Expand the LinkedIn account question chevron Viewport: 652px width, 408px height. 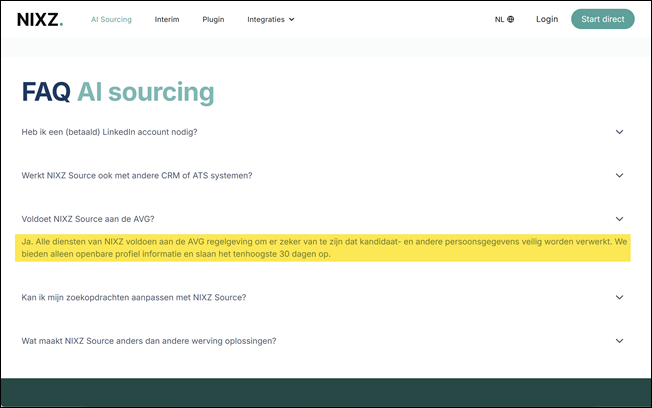(619, 132)
